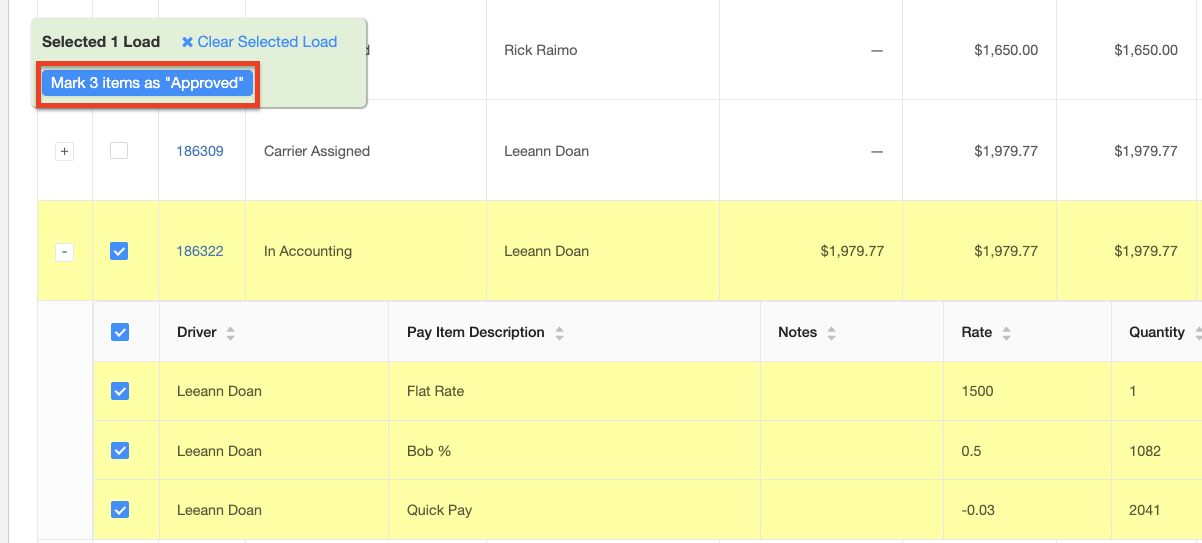Uncheck the checkbox for load 186322
This screenshot has width=1202, height=543.
click(x=119, y=251)
